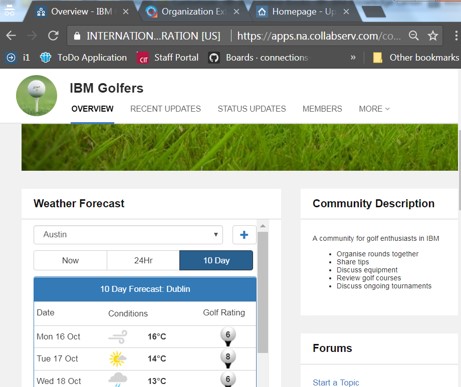Open the zoom magnifier icon in address bar

[414, 35]
